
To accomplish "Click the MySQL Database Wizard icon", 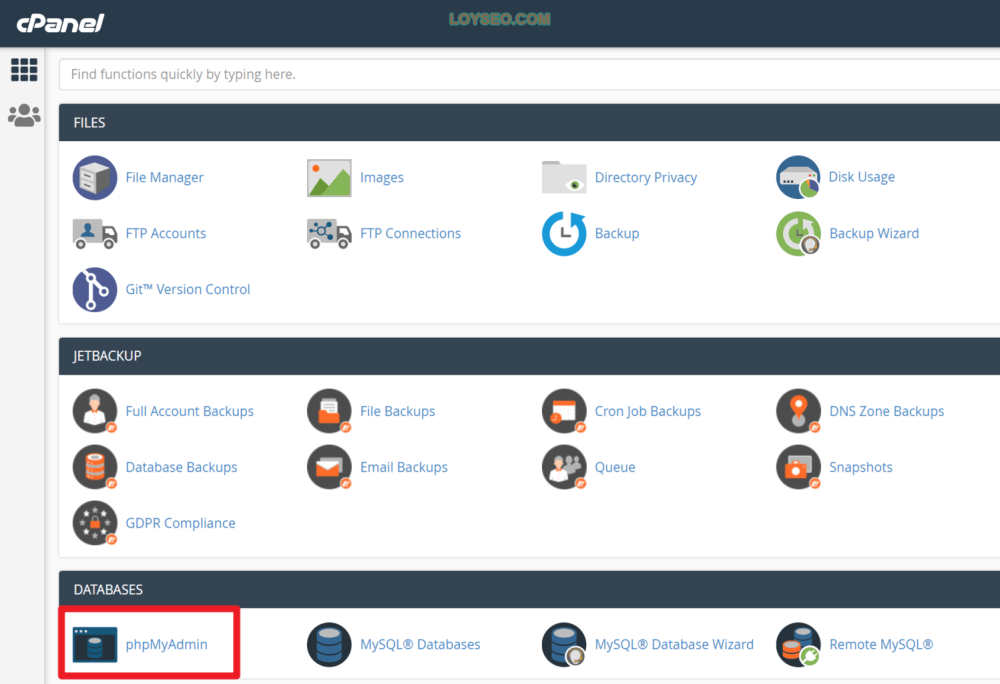I will coord(564,644).
